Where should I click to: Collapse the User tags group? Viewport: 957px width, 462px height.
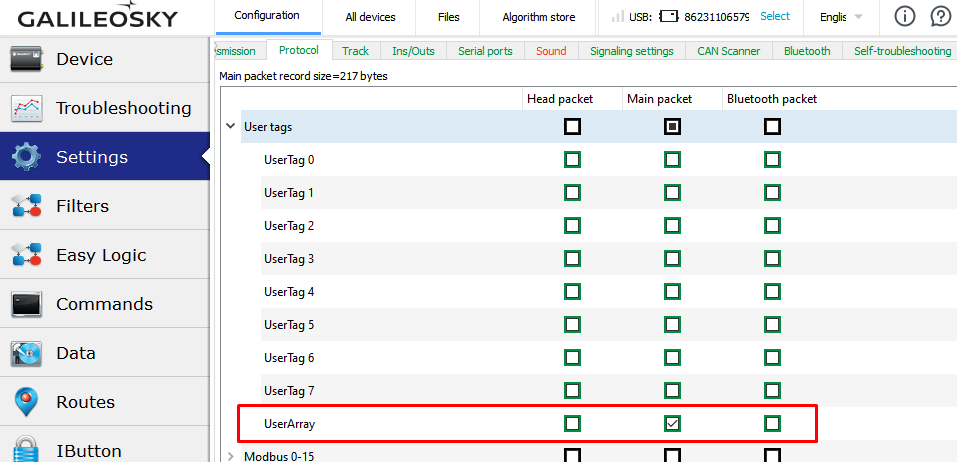(x=231, y=127)
